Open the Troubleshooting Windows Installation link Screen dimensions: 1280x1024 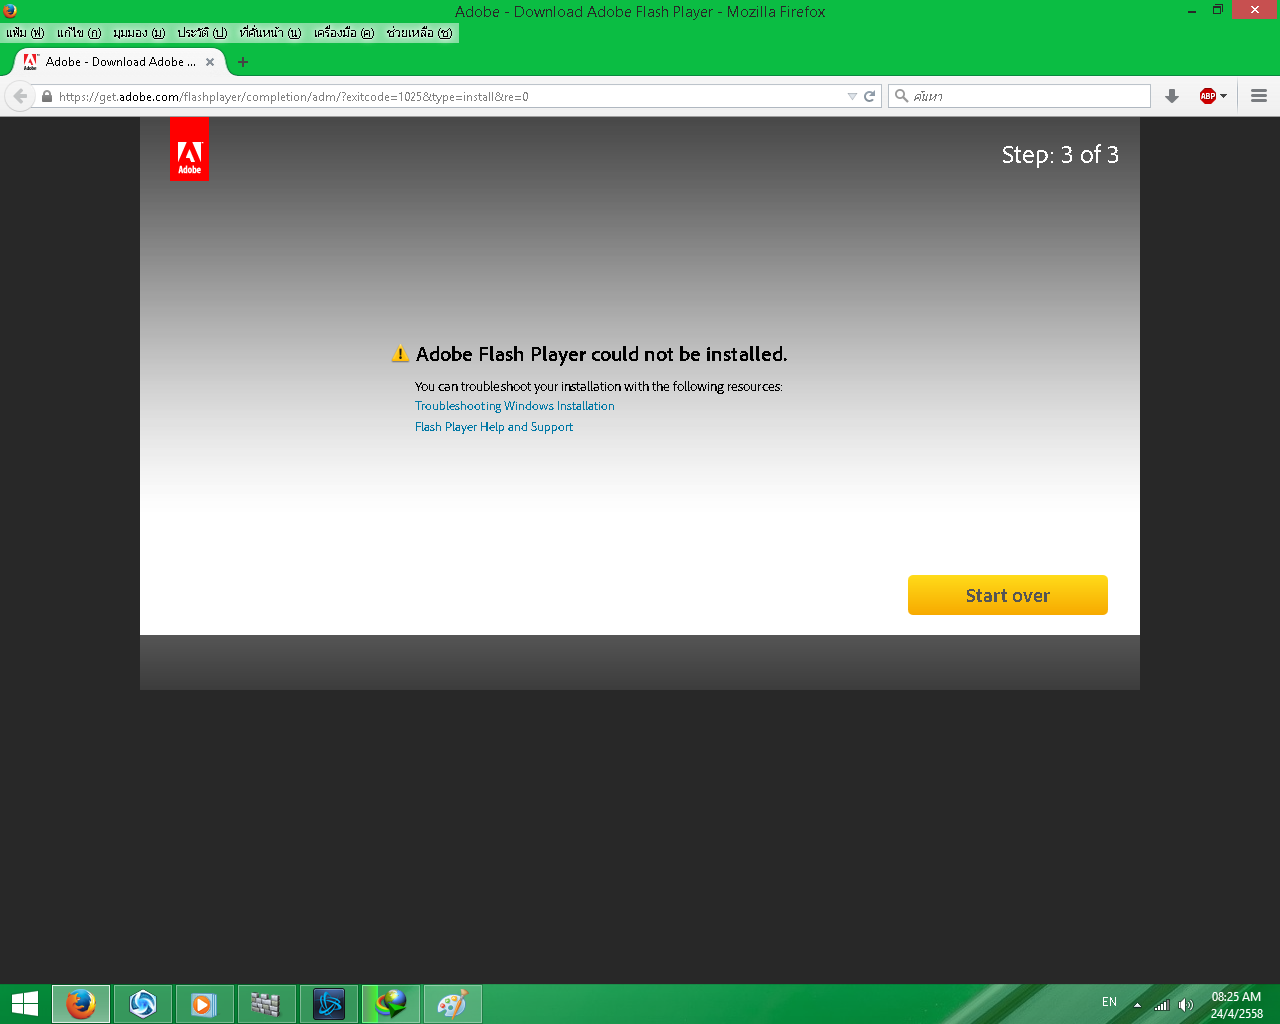(x=515, y=406)
